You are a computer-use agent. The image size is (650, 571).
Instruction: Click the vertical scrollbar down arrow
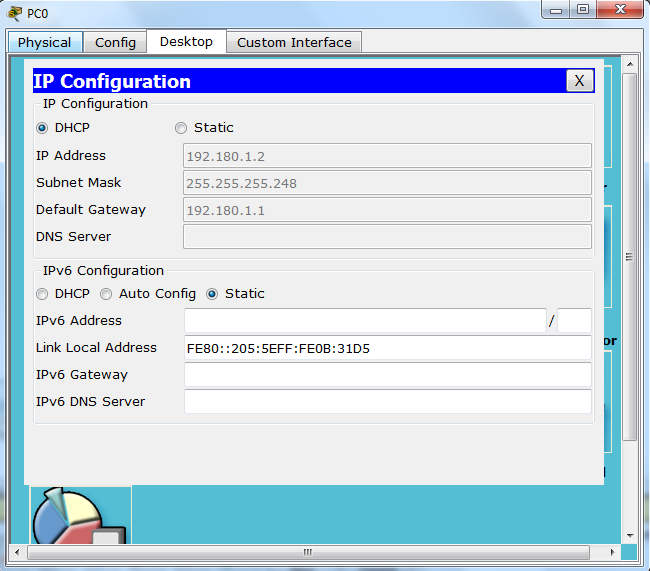[630, 535]
